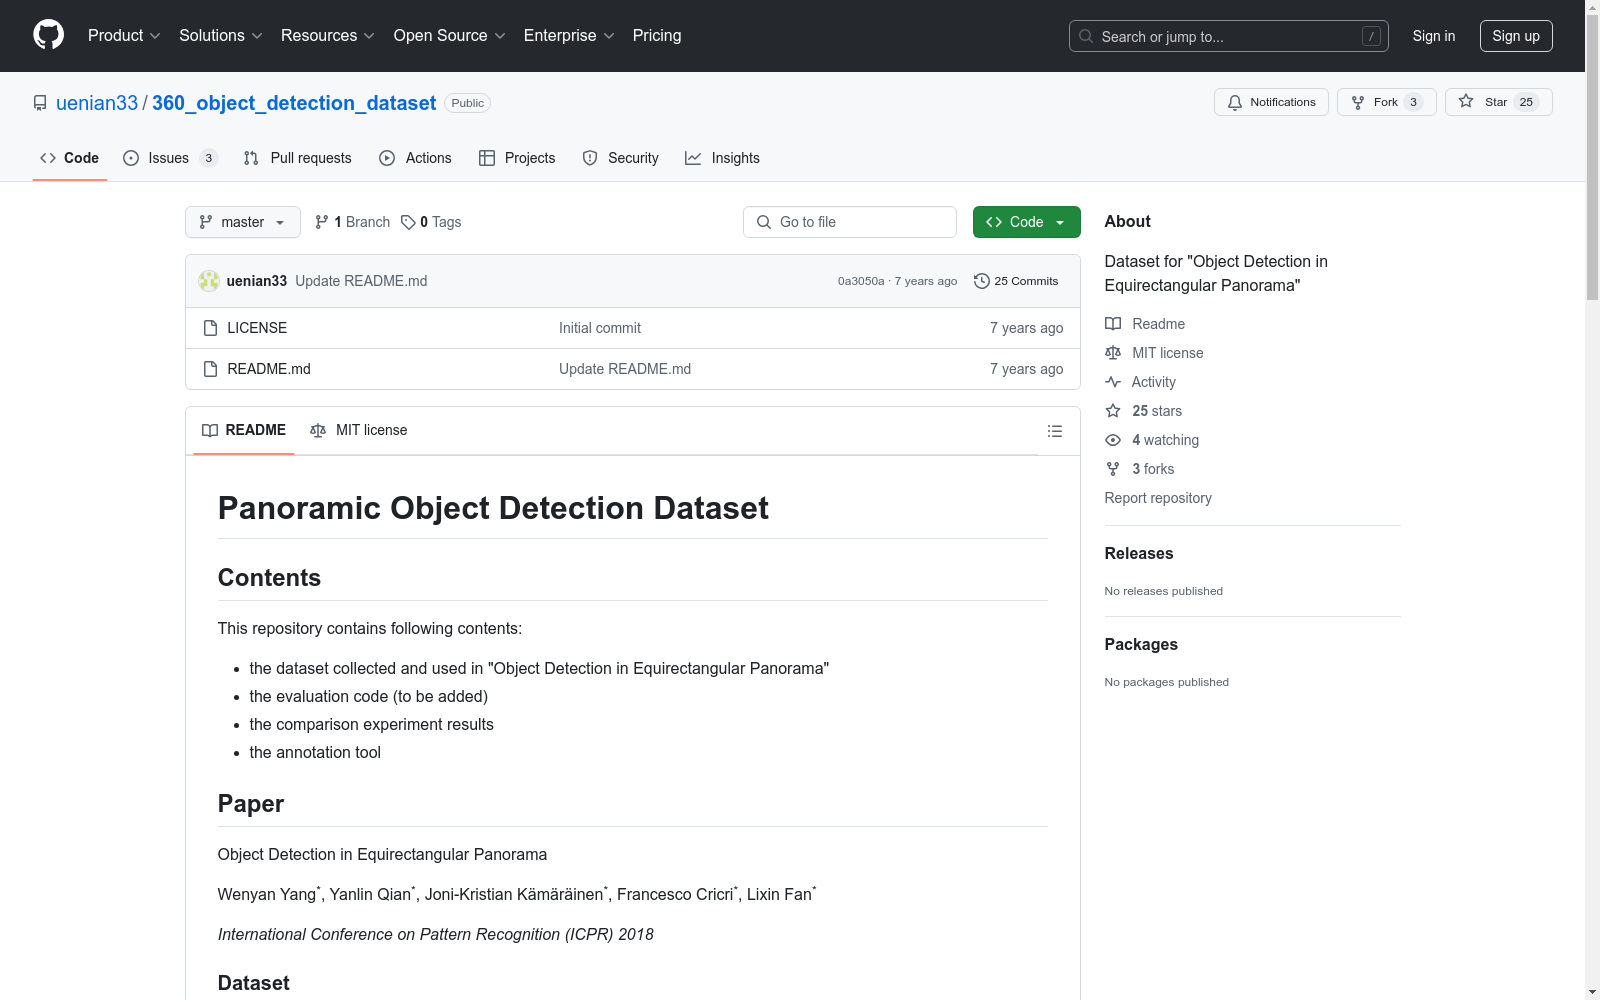Open the 0 Tags link
The width and height of the screenshot is (1600, 1000).
pos(431,222)
